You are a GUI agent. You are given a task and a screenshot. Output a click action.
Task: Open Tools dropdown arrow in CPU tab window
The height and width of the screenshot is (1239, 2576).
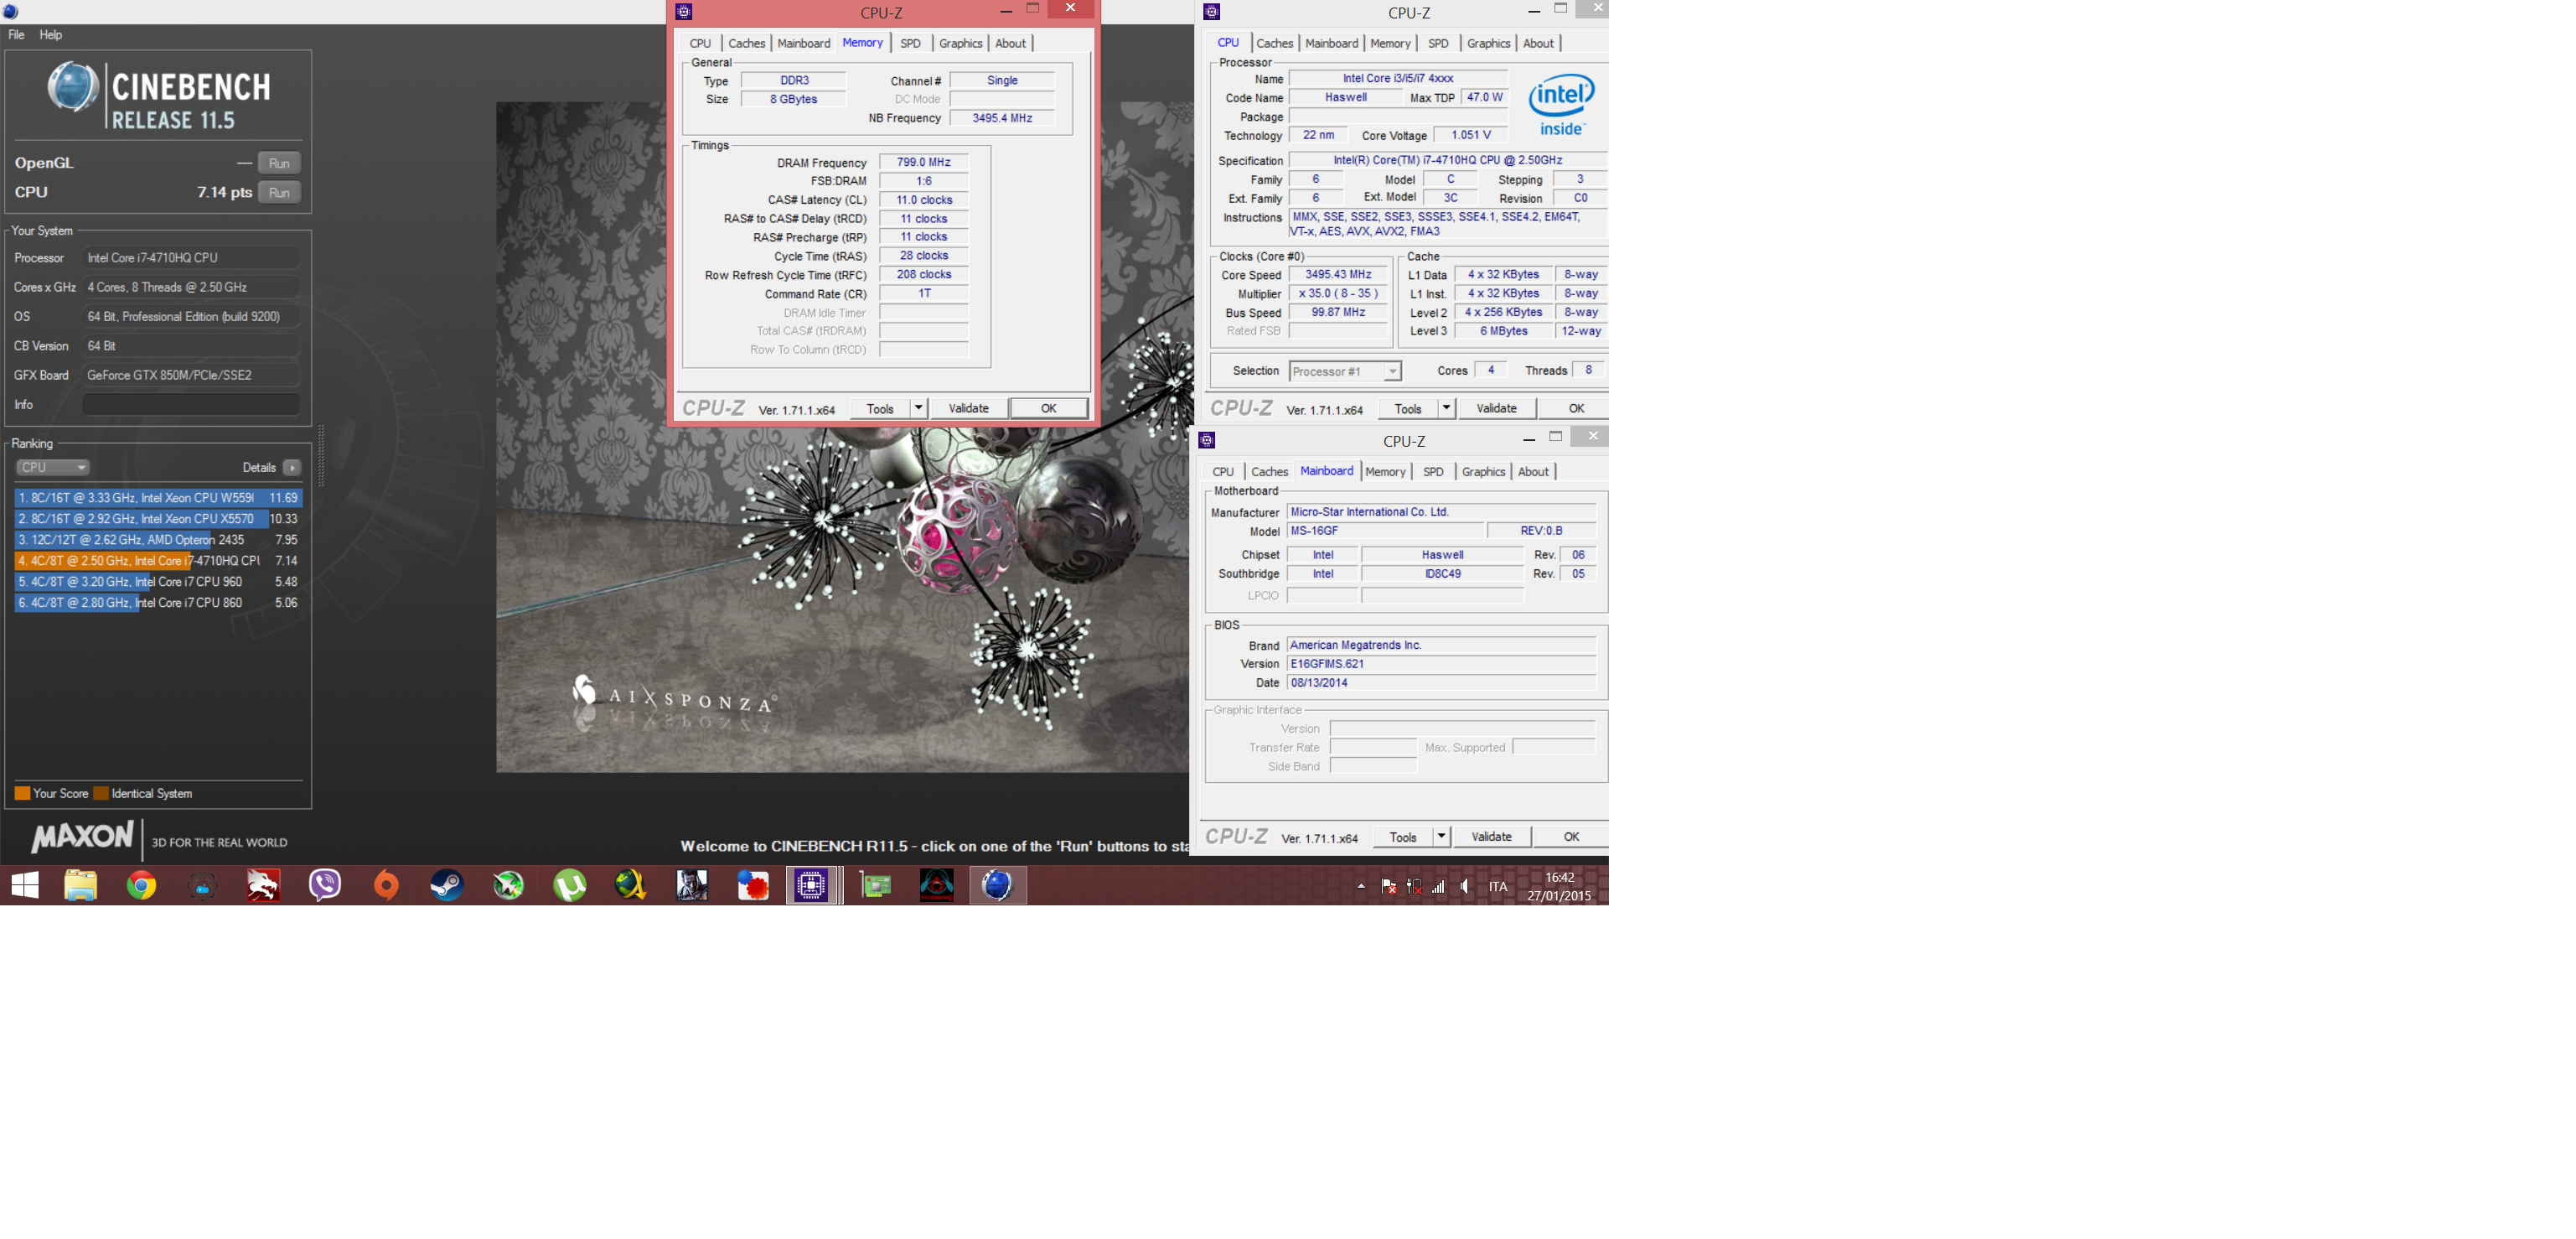coord(1446,408)
